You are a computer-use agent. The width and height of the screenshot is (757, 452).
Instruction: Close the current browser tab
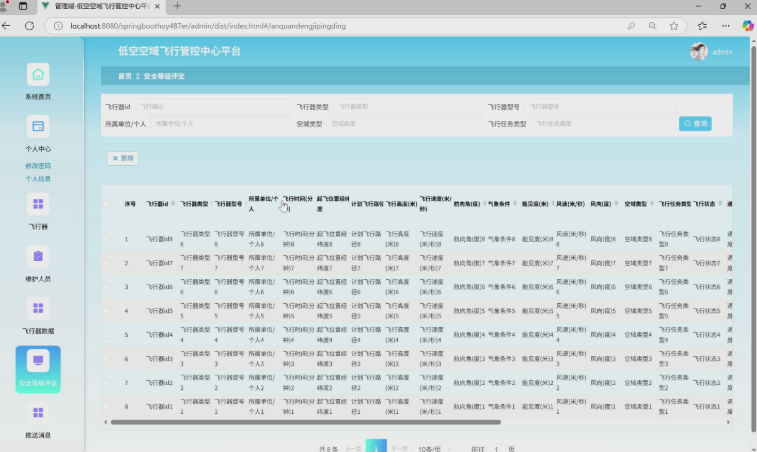[157, 6]
